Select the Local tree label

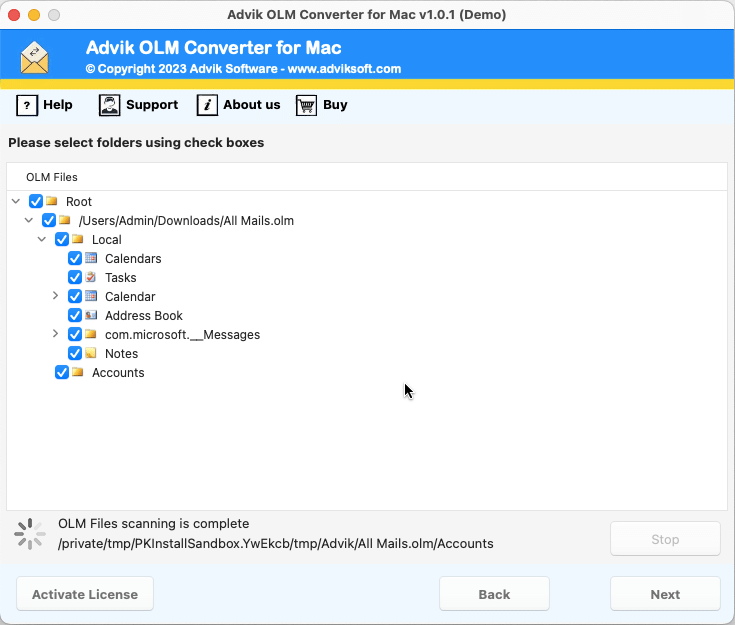(x=106, y=240)
